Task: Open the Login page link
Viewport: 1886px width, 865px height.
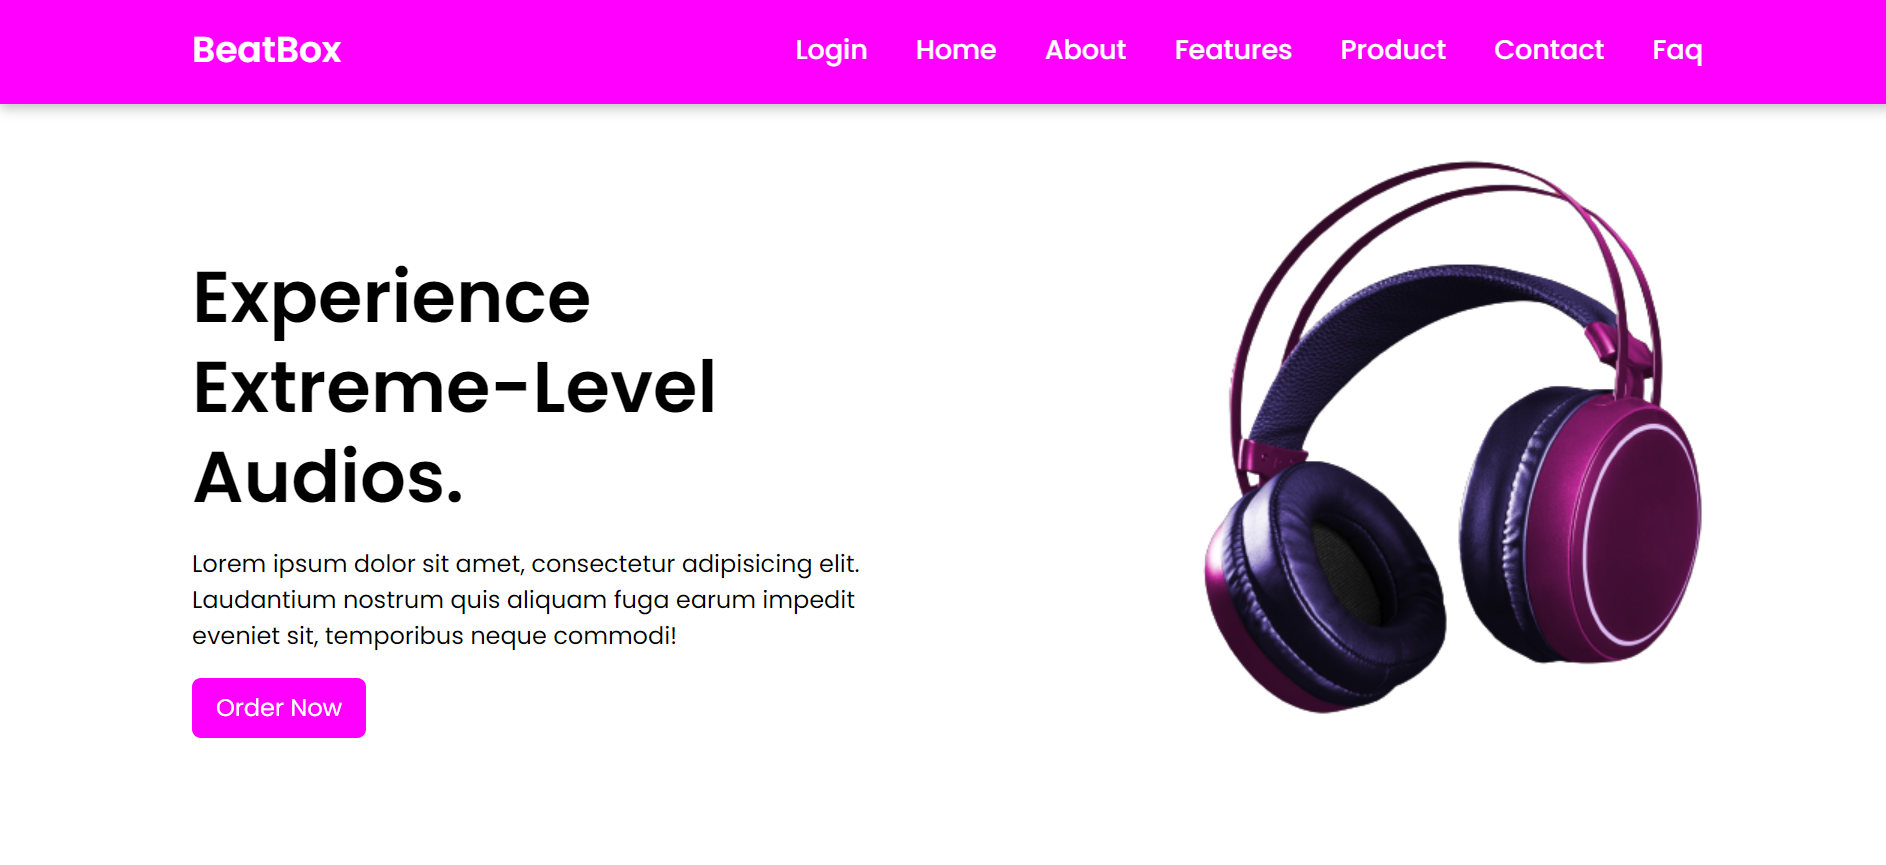Action: click(831, 50)
